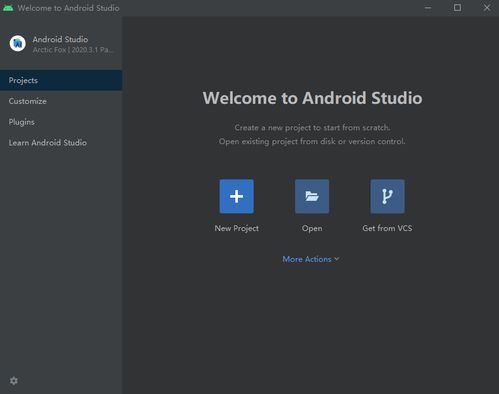
Task: Maximize the Welcome window
Action: click(x=457, y=8)
